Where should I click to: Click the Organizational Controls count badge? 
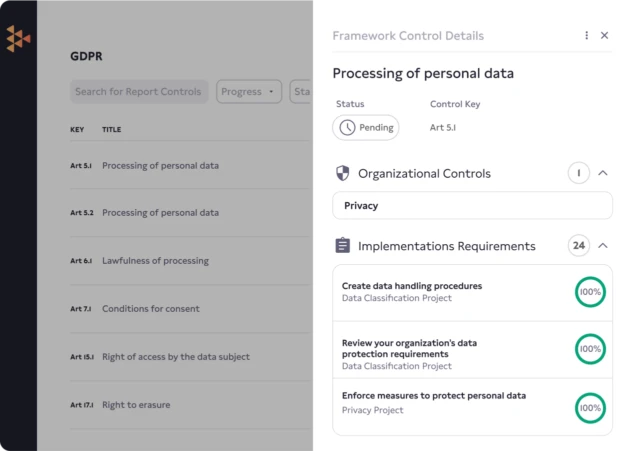[578, 173]
